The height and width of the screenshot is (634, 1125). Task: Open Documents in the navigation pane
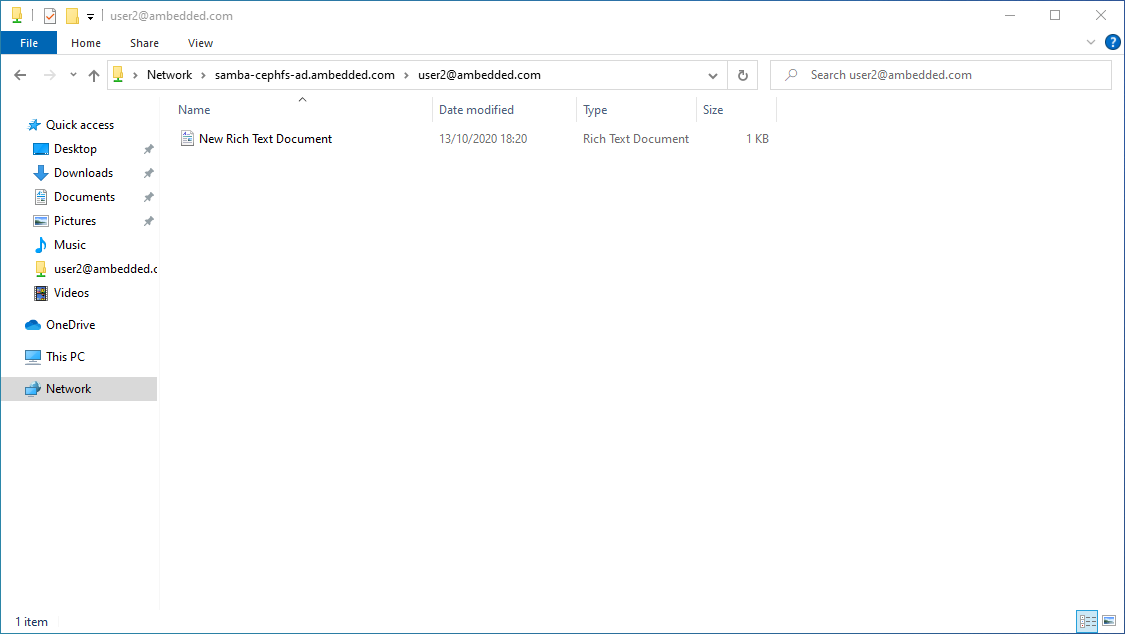(84, 197)
